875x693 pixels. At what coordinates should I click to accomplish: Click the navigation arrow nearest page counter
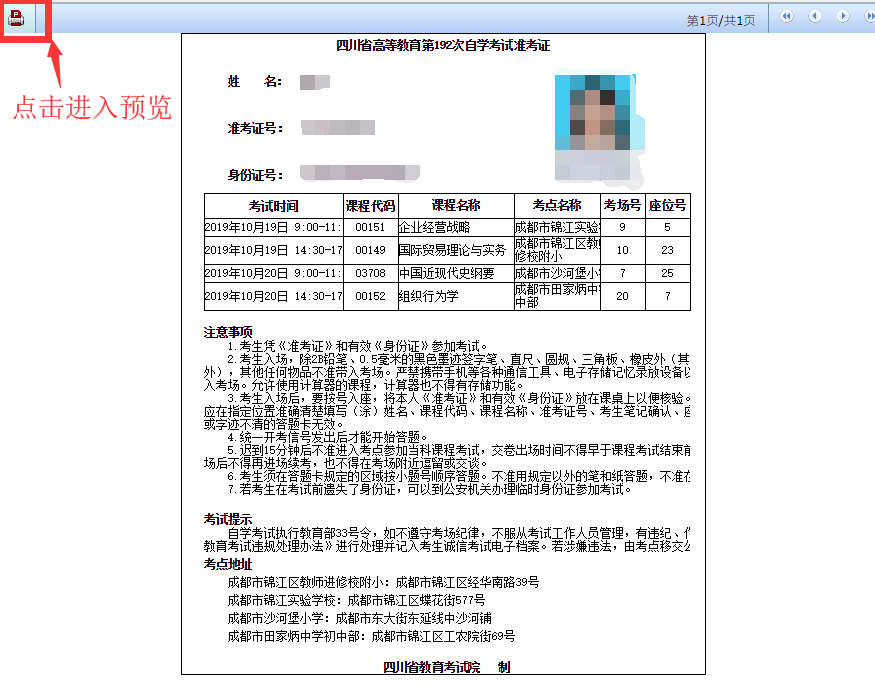(x=786, y=17)
